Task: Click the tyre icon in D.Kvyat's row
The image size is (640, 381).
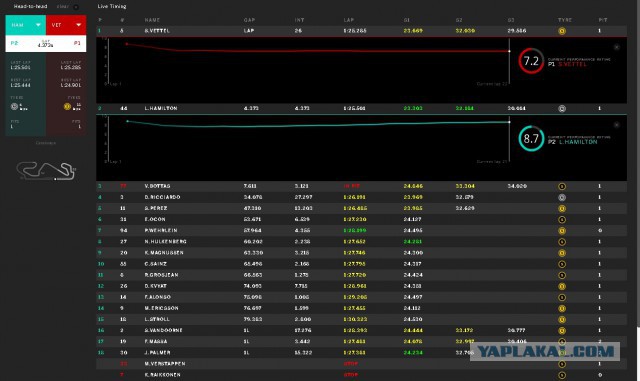Action: point(562,286)
